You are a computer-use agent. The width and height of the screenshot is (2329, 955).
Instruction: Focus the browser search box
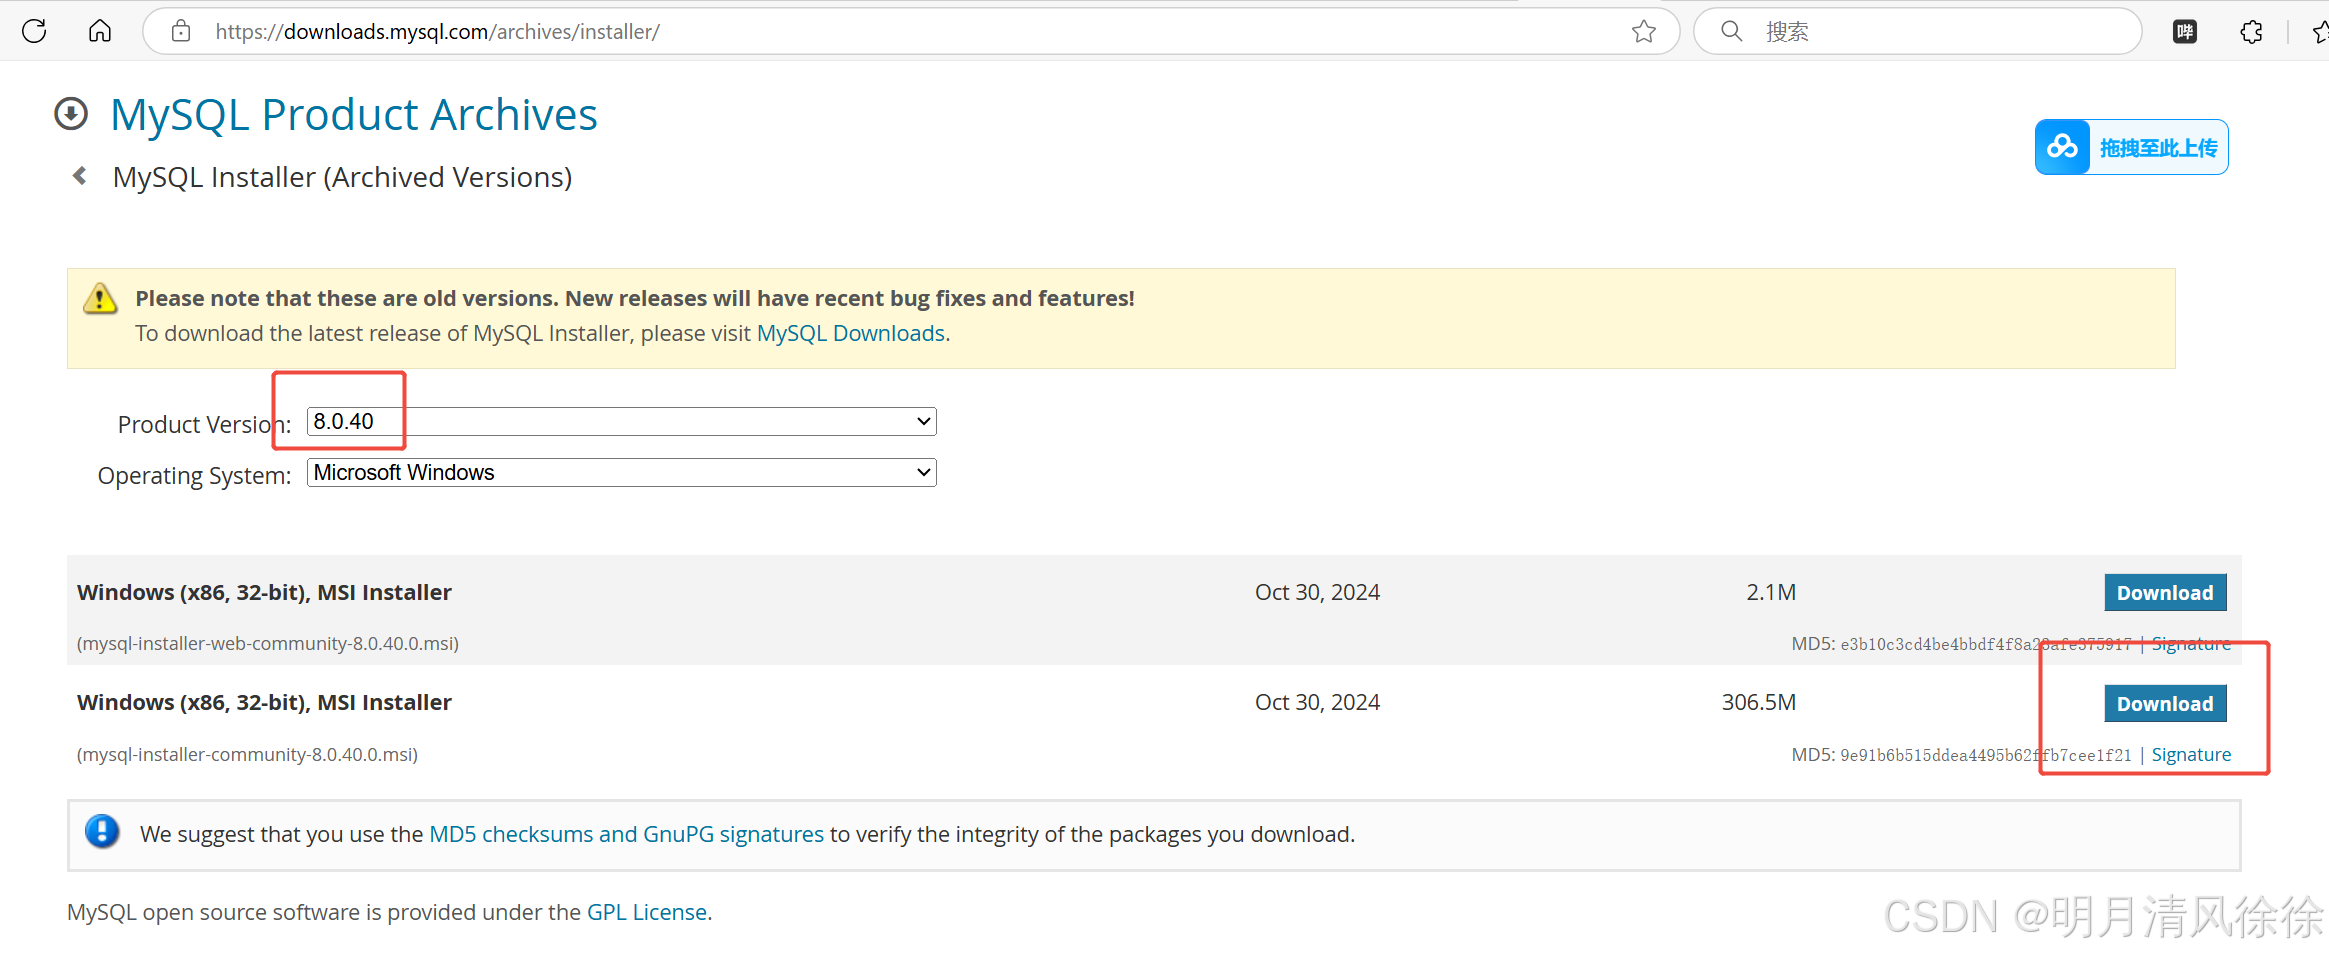coord(1917,31)
